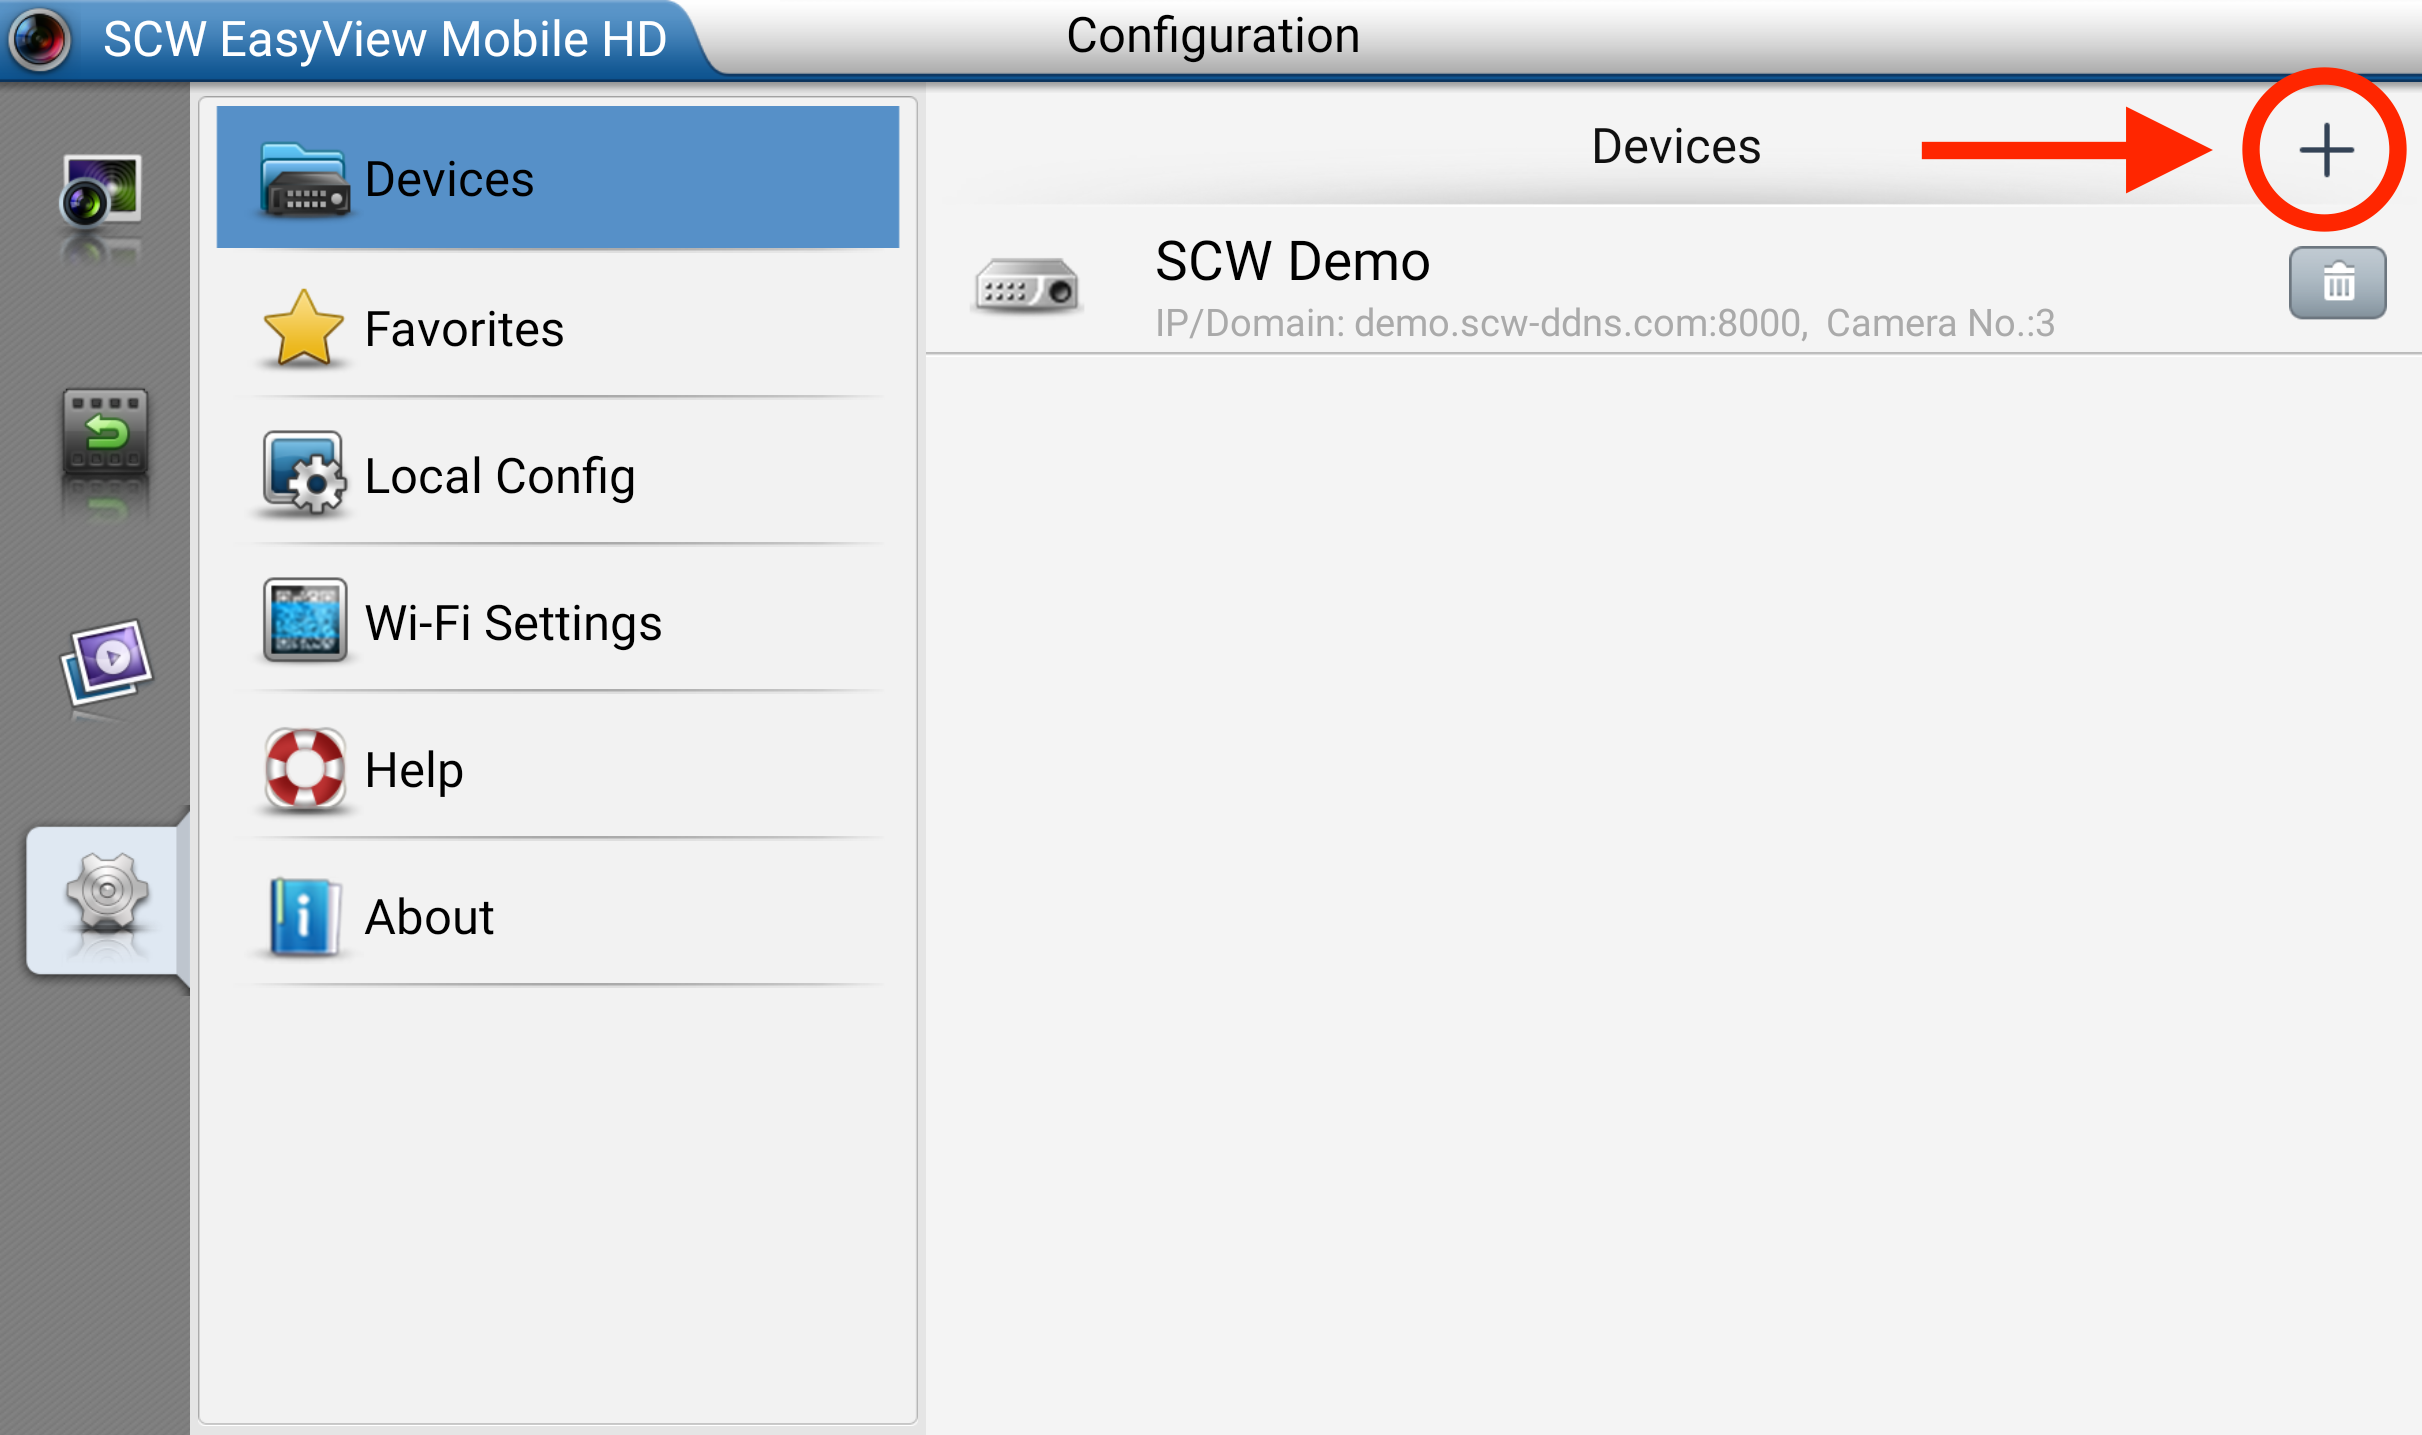Open the Help section
2422x1435 pixels.
pyautogui.click(x=558, y=769)
